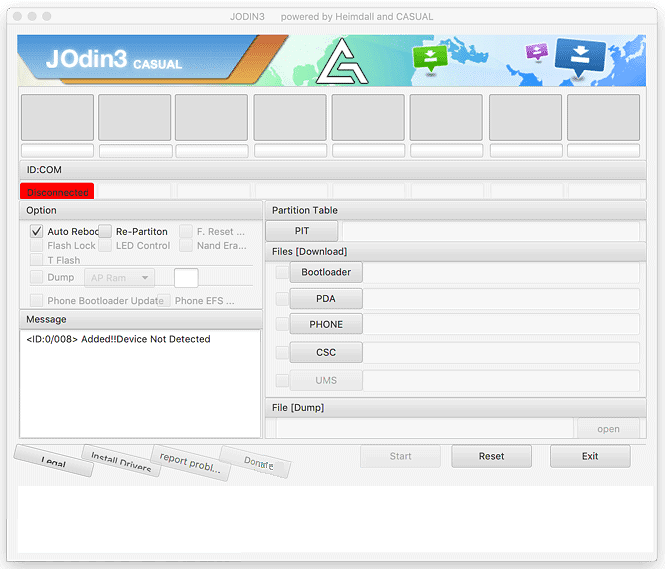Click the PIT file path field
Viewport: 665px width, 569px height.
[x=491, y=231]
